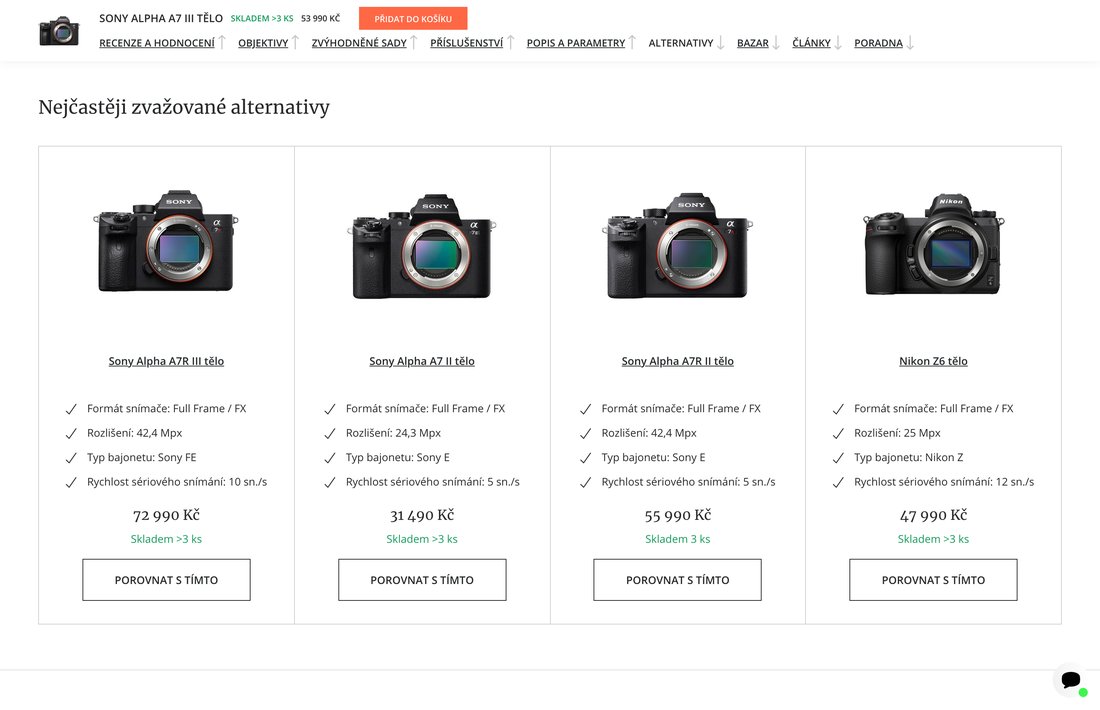Click the down arrow next to Bazar

pos(776,43)
